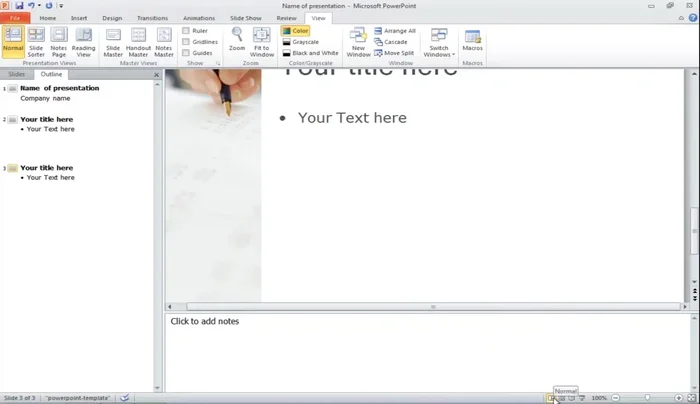The width and height of the screenshot is (700, 404).
Task: Check the Guides checkbox
Action: (x=186, y=53)
